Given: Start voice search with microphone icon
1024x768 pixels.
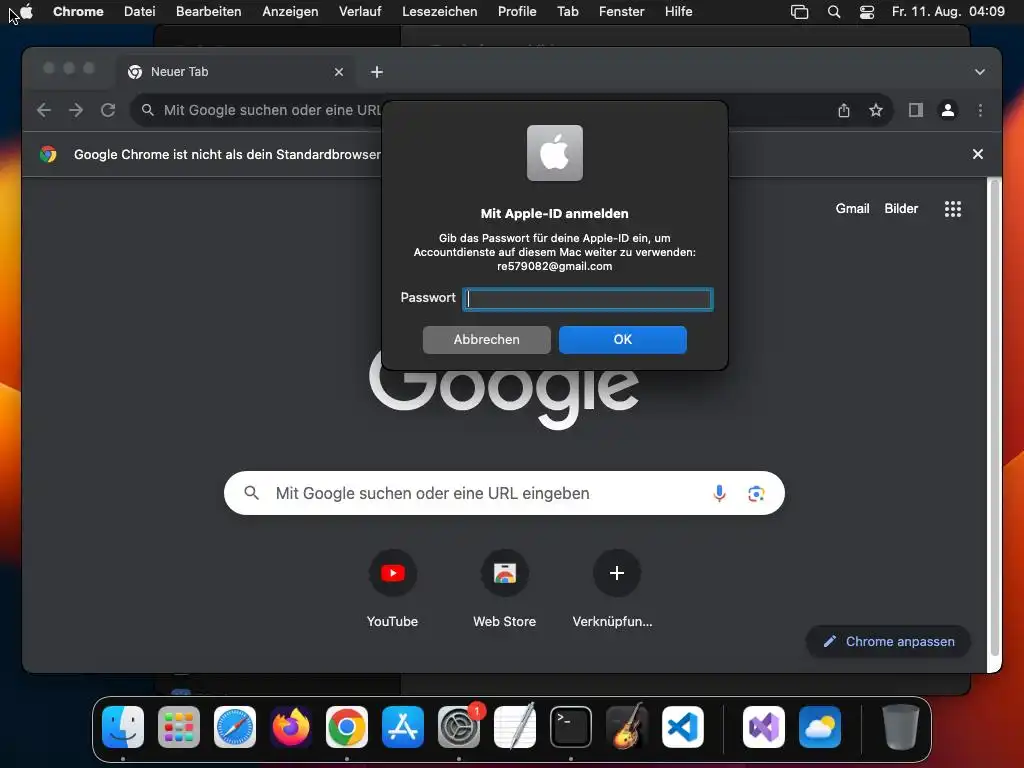Looking at the screenshot, I should click(x=719, y=493).
